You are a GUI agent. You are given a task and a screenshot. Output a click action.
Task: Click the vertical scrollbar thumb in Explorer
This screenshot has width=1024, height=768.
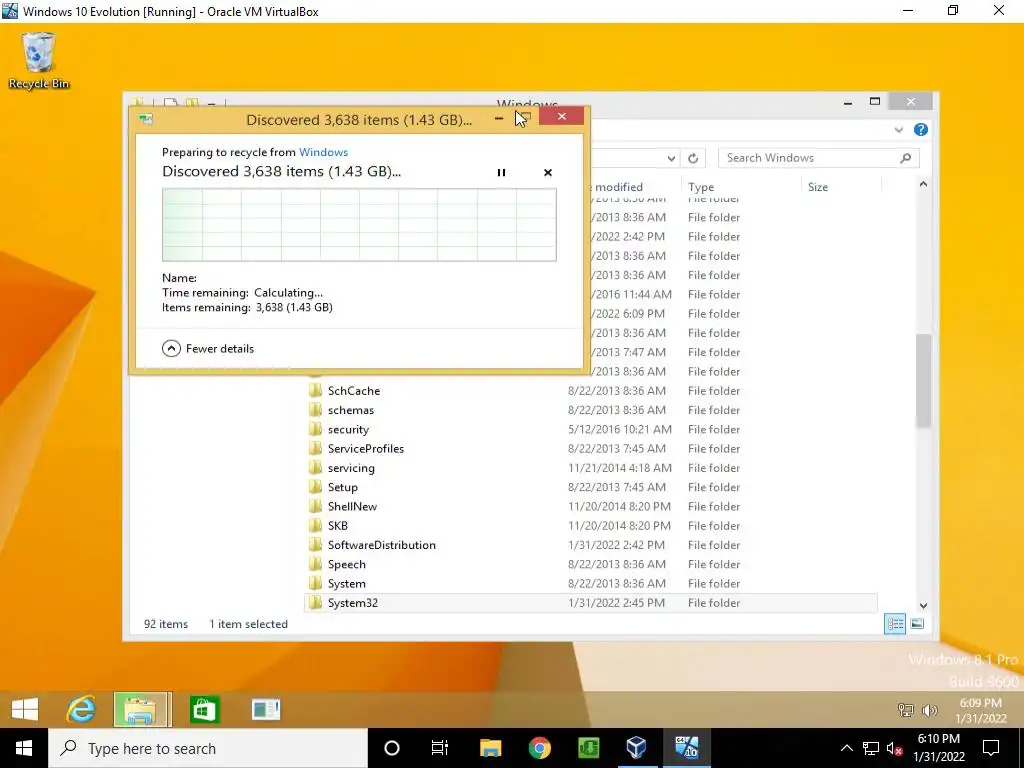[x=923, y=380]
